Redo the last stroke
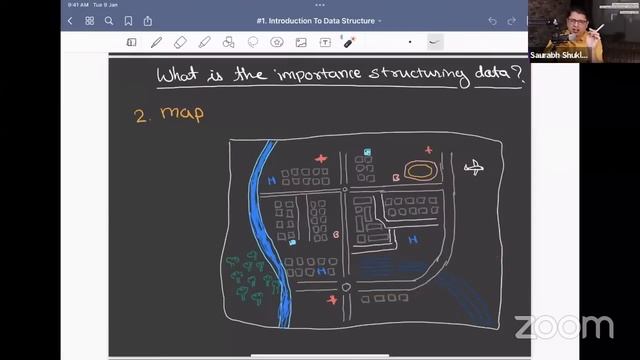This screenshot has width=640, height=360. click(511, 21)
